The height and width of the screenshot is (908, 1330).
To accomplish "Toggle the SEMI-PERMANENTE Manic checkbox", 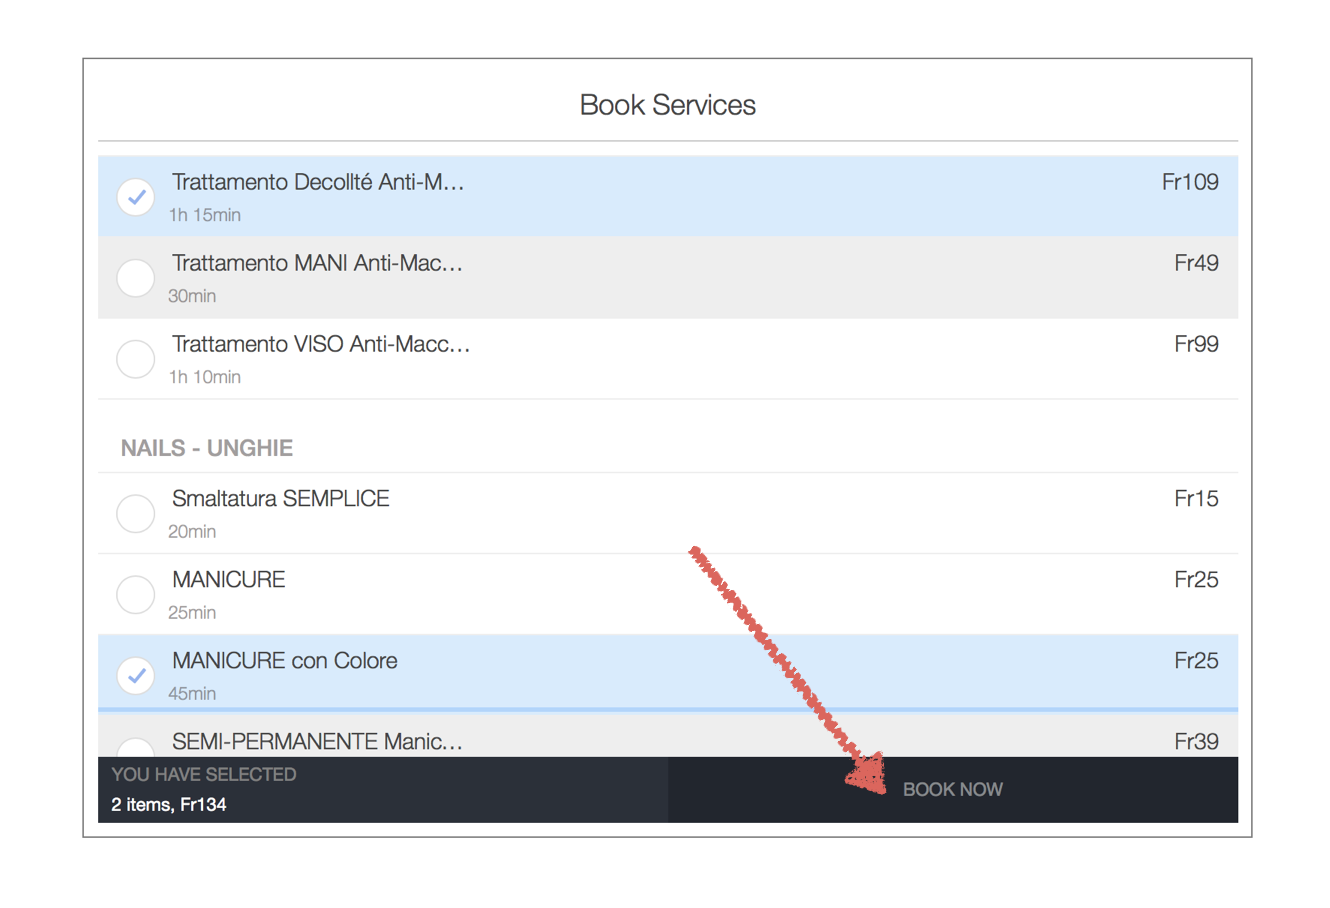I will 136,748.
